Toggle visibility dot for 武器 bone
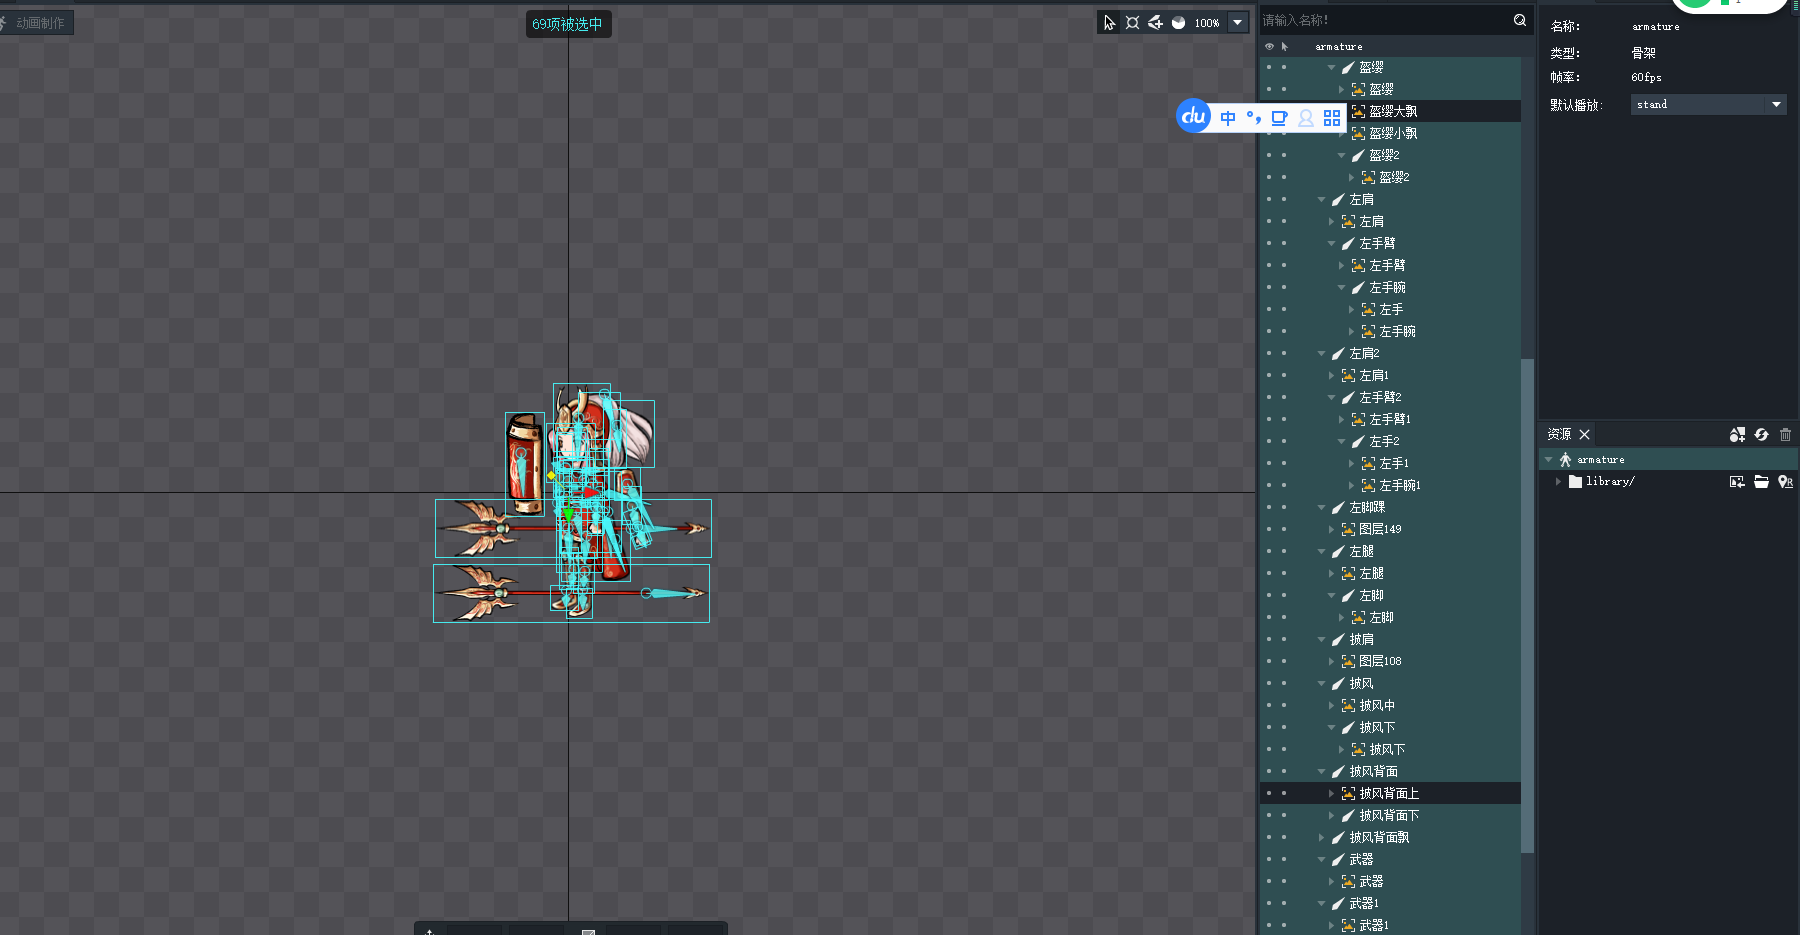The height and width of the screenshot is (935, 1800). click(1269, 860)
